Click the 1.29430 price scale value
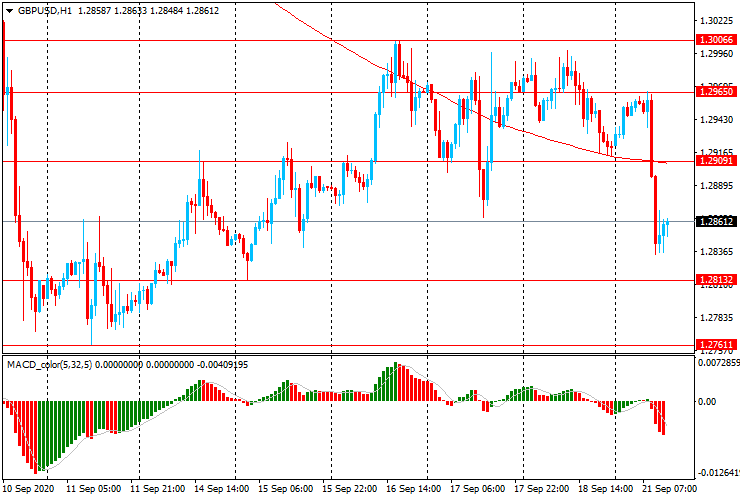 (717, 120)
